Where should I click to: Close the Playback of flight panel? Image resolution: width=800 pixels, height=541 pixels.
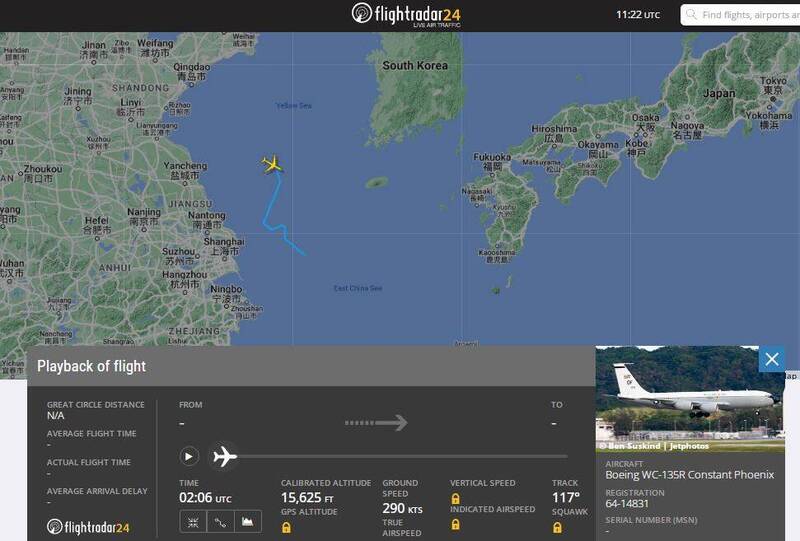click(772, 359)
